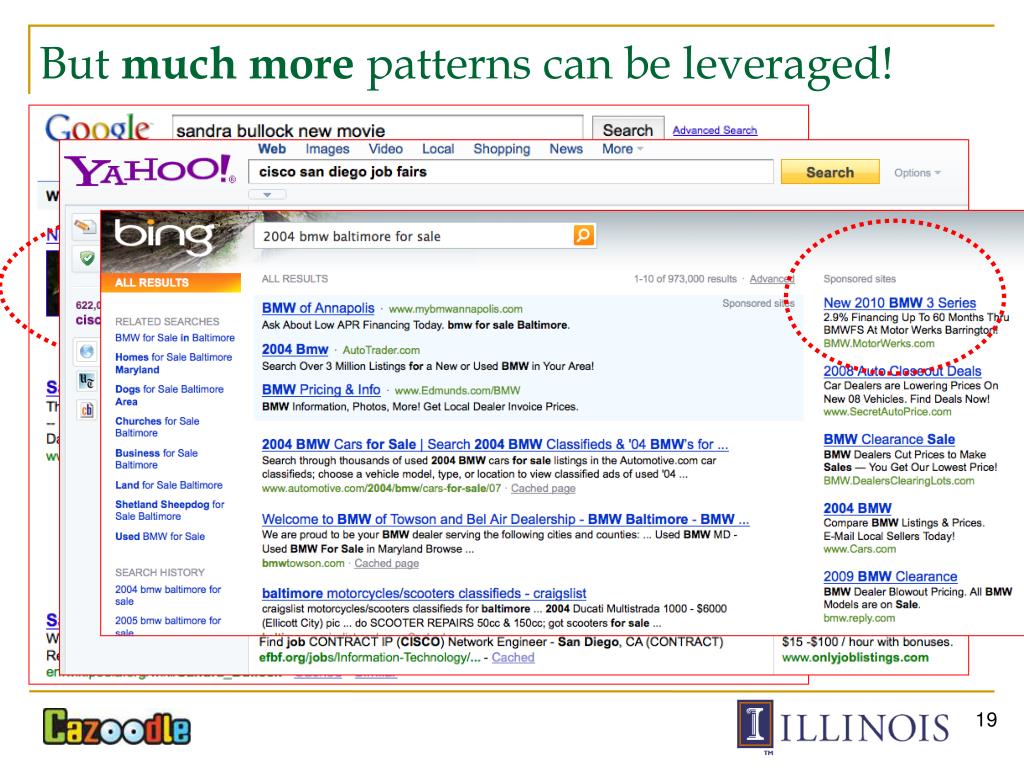Screen dimensions: 1024x768
Task: Click the yellow Yahoo Search button
Action: coord(829,172)
